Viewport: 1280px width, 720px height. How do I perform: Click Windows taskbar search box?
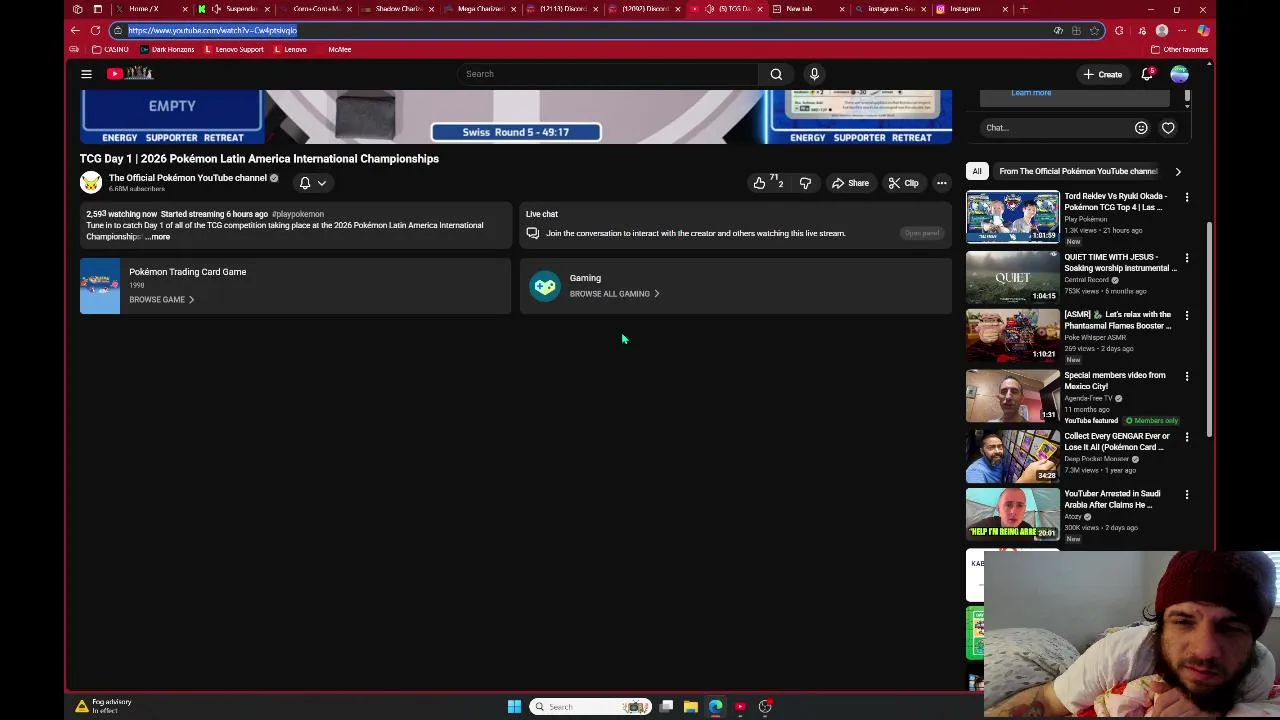(x=590, y=707)
